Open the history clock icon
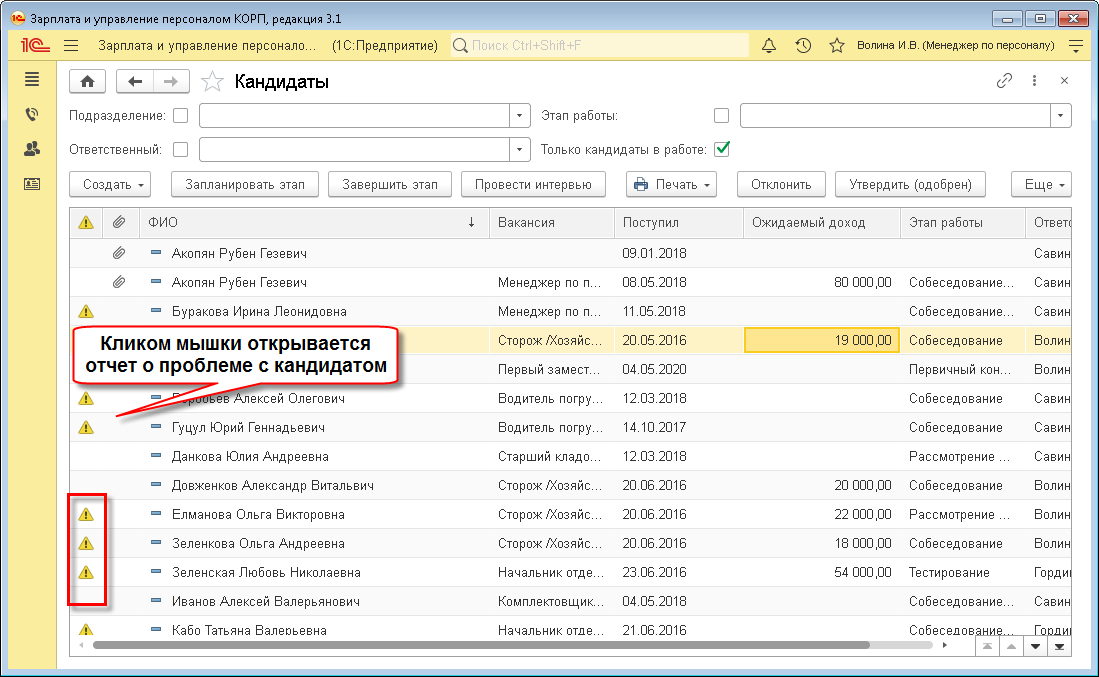This screenshot has width=1099, height=677. (803, 46)
